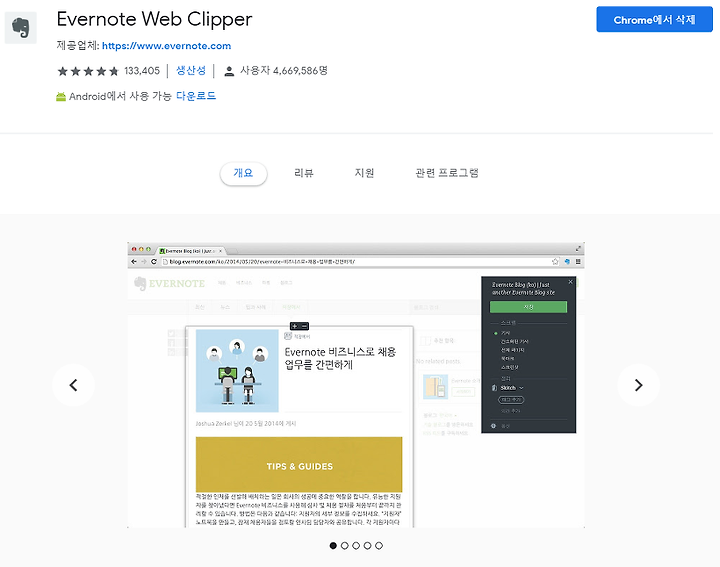This screenshot has height=567, width=720.
Task: Select the third carousel dot
Action: point(356,545)
